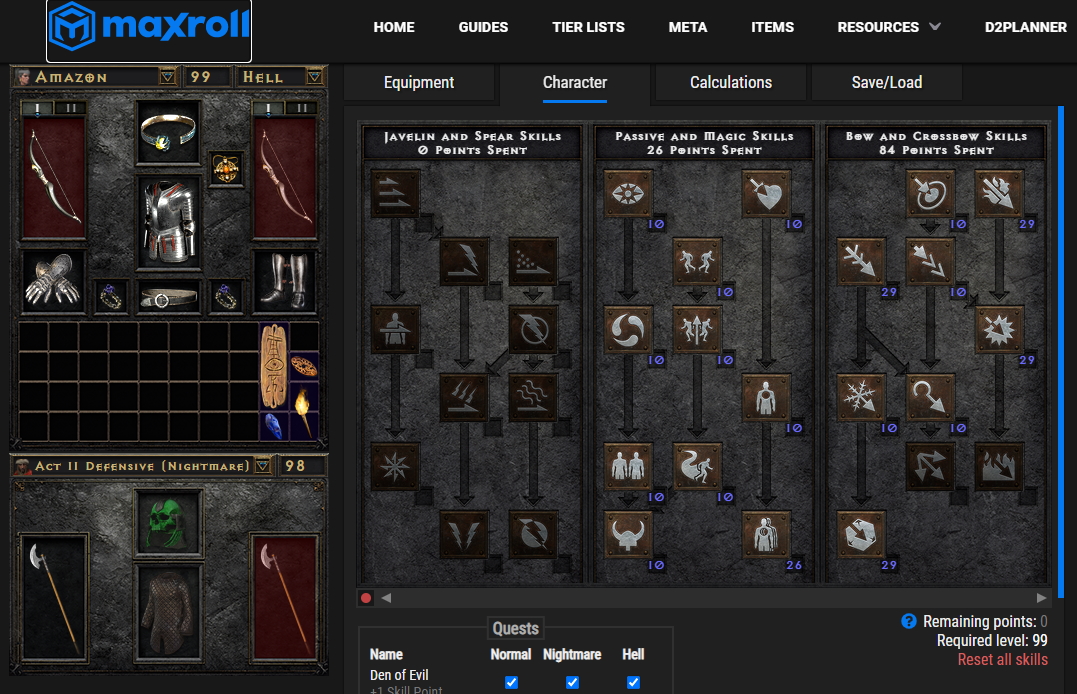Open the Amazon class dropdown
The height and width of the screenshot is (694, 1077).
168,77
